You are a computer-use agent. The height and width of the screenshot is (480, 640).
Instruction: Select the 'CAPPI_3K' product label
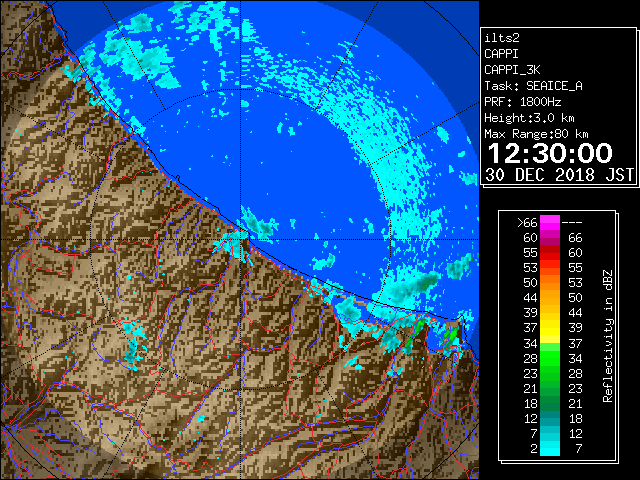click(x=512, y=70)
